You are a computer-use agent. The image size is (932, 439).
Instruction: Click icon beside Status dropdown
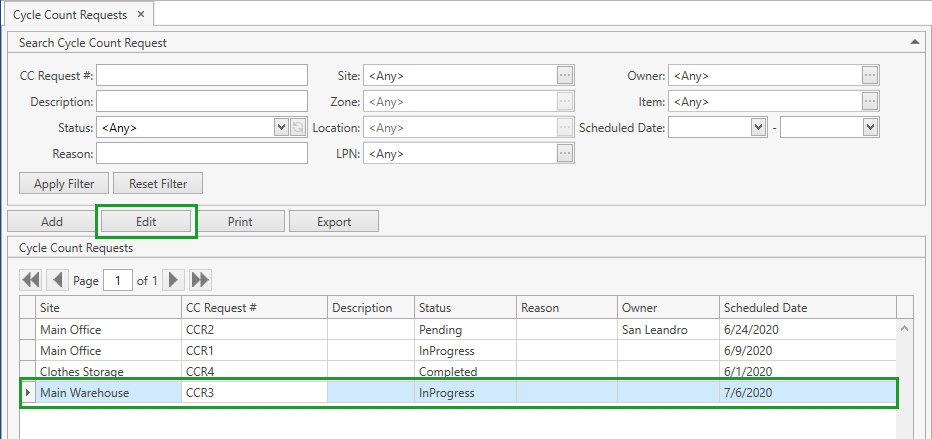click(298, 128)
